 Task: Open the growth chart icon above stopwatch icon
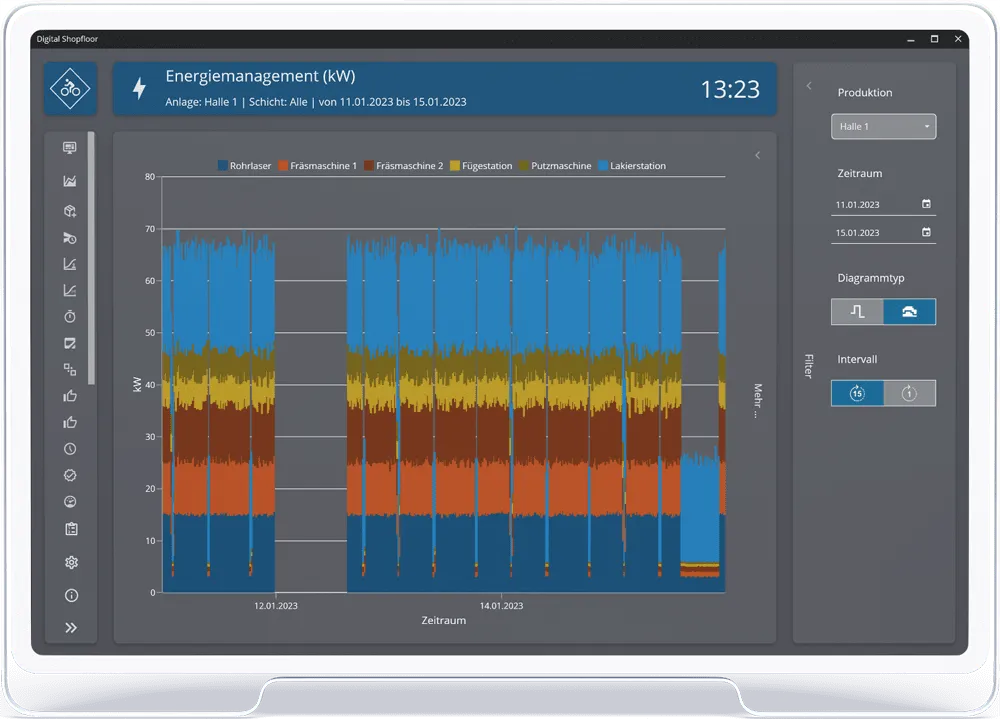pos(70,291)
